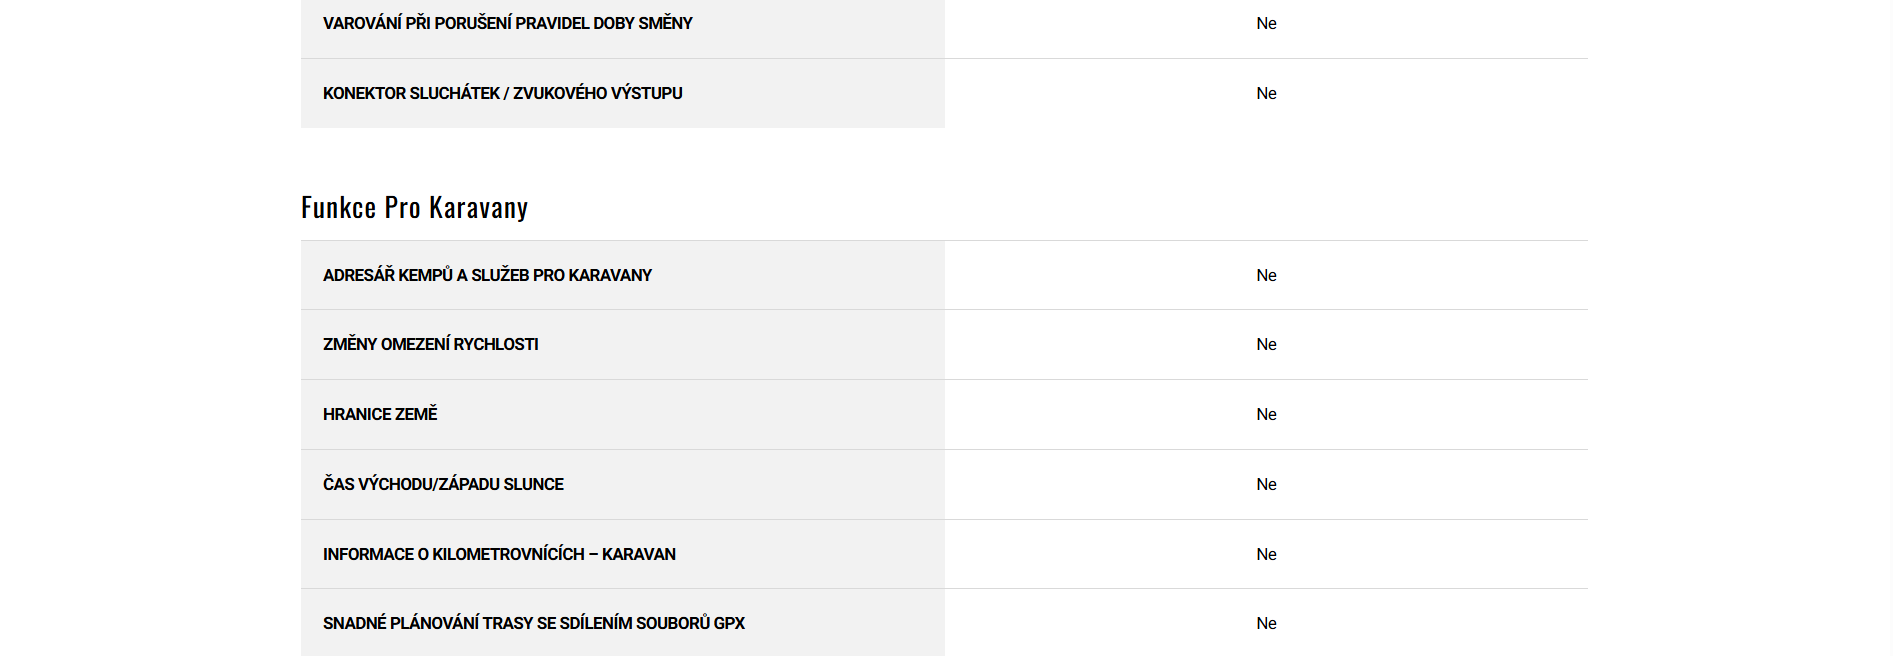Click 'Ne' value for Konektor sluchátek

[1266, 93]
